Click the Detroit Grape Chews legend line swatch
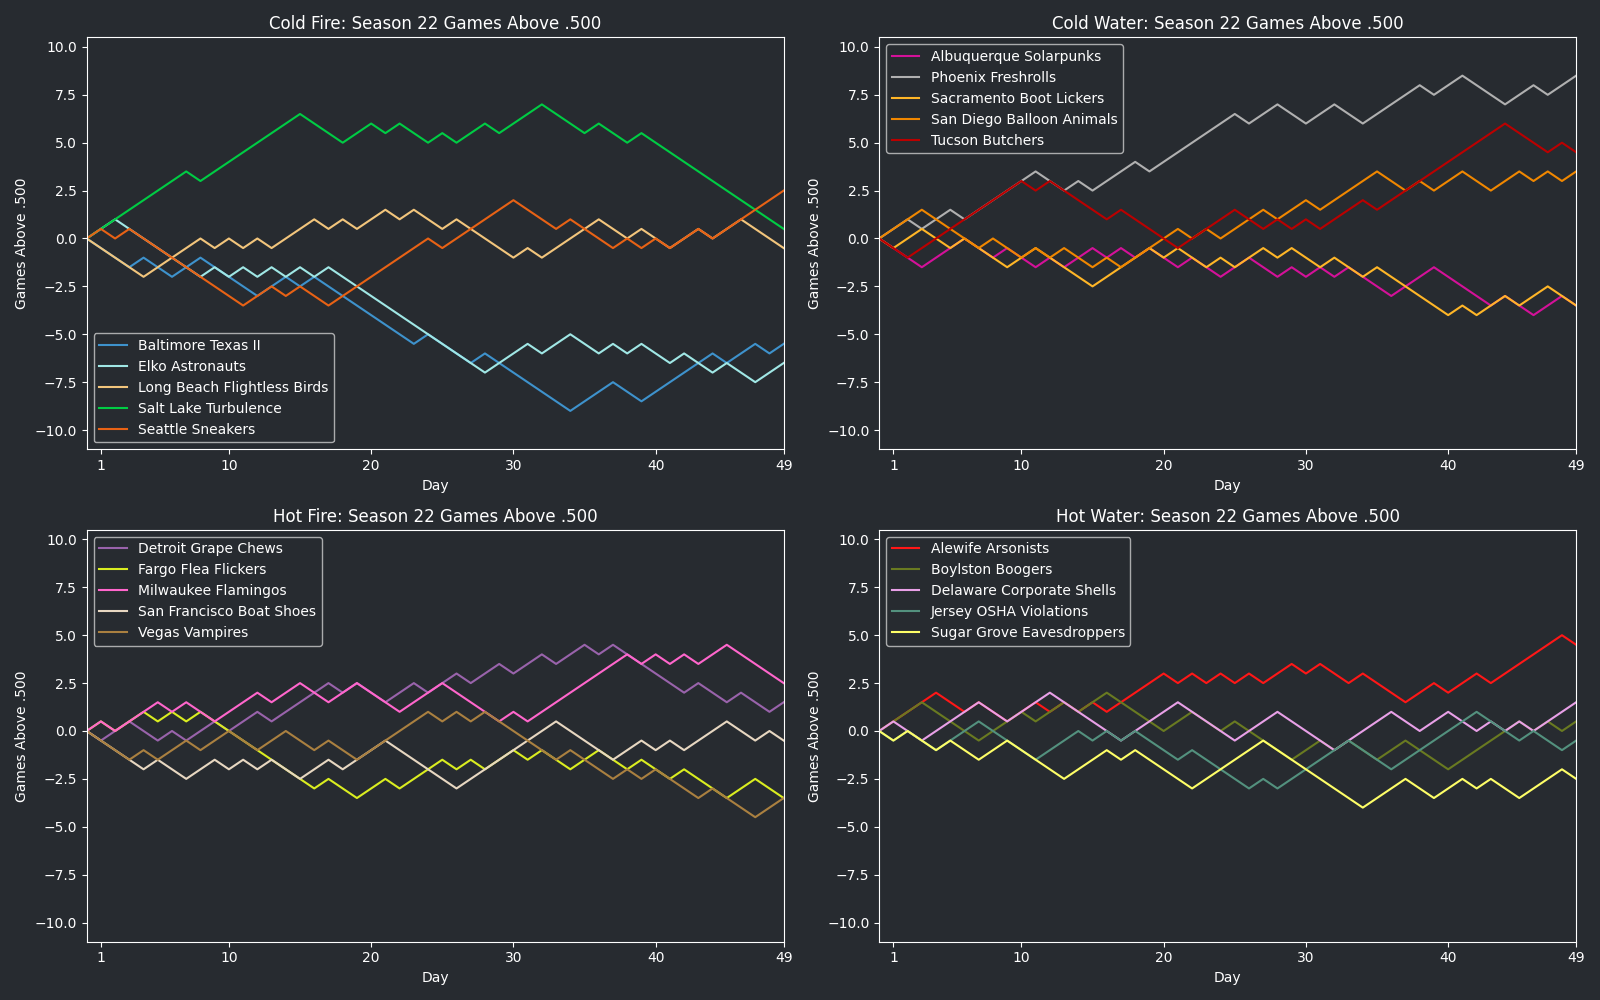The height and width of the screenshot is (1000, 1600). coord(114,548)
